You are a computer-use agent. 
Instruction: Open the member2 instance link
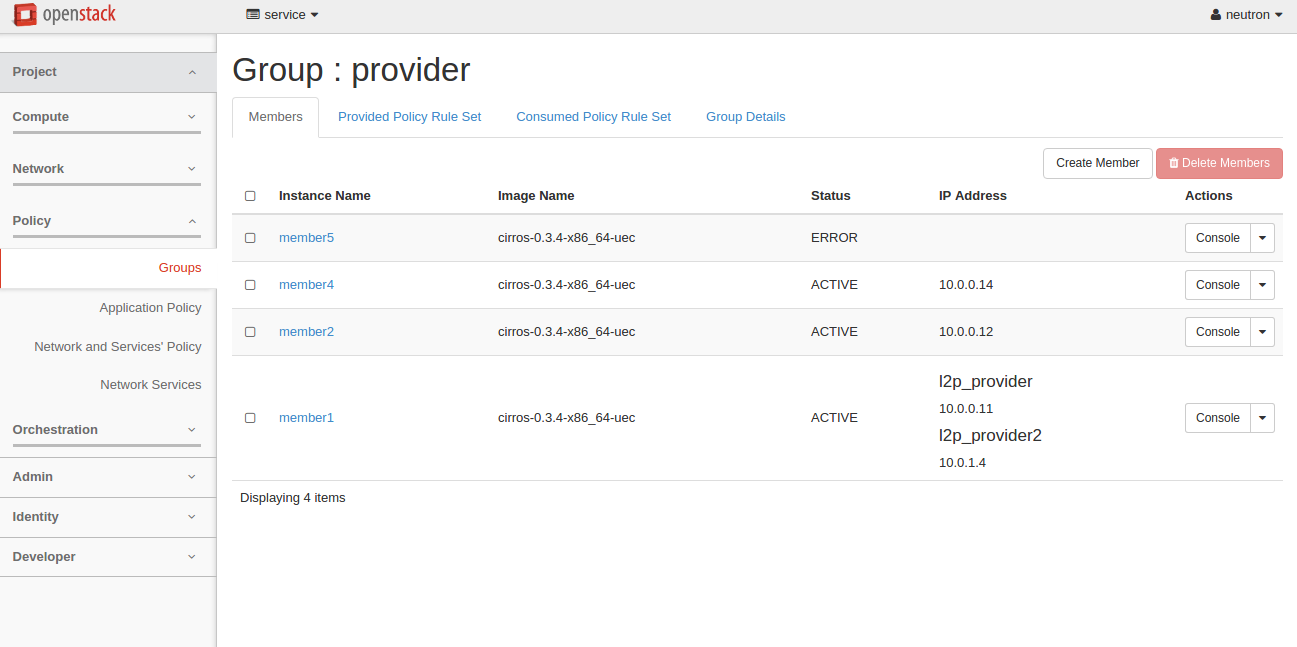coord(306,332)
